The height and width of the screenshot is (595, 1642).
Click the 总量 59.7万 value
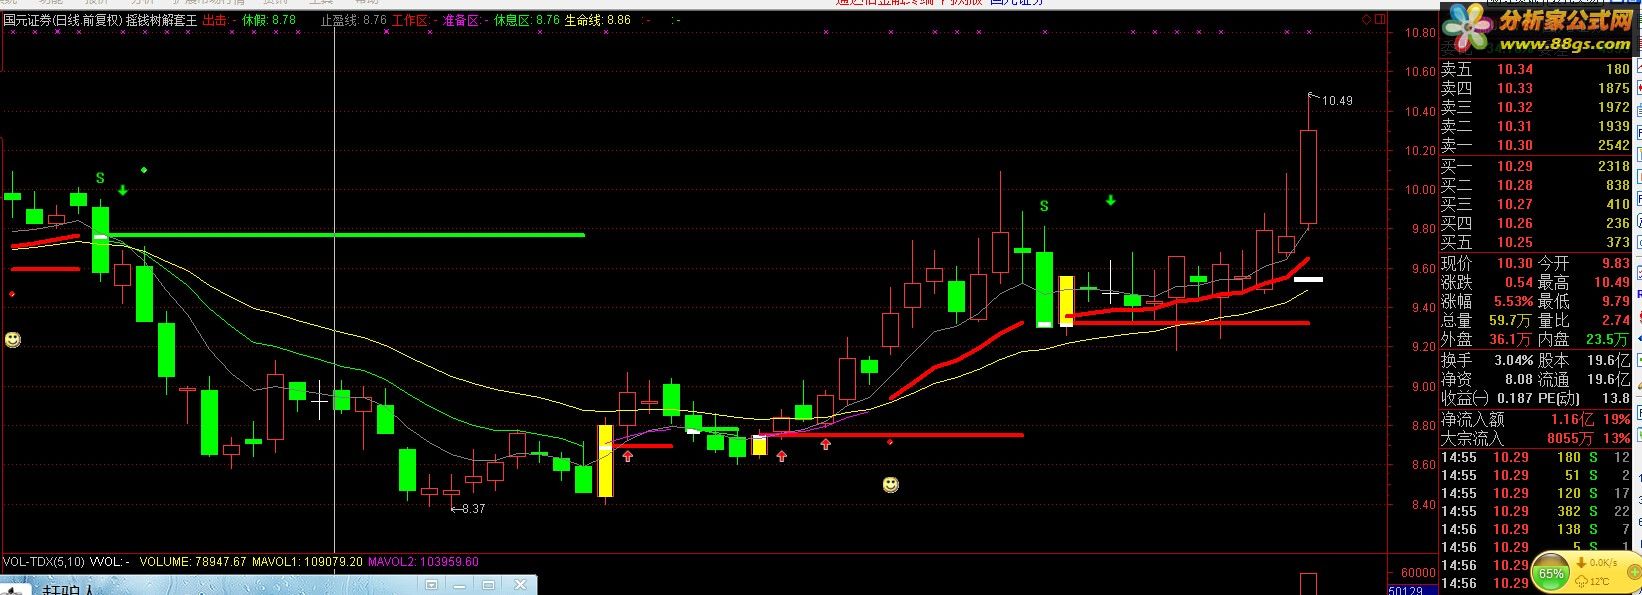click(1513, 320)
